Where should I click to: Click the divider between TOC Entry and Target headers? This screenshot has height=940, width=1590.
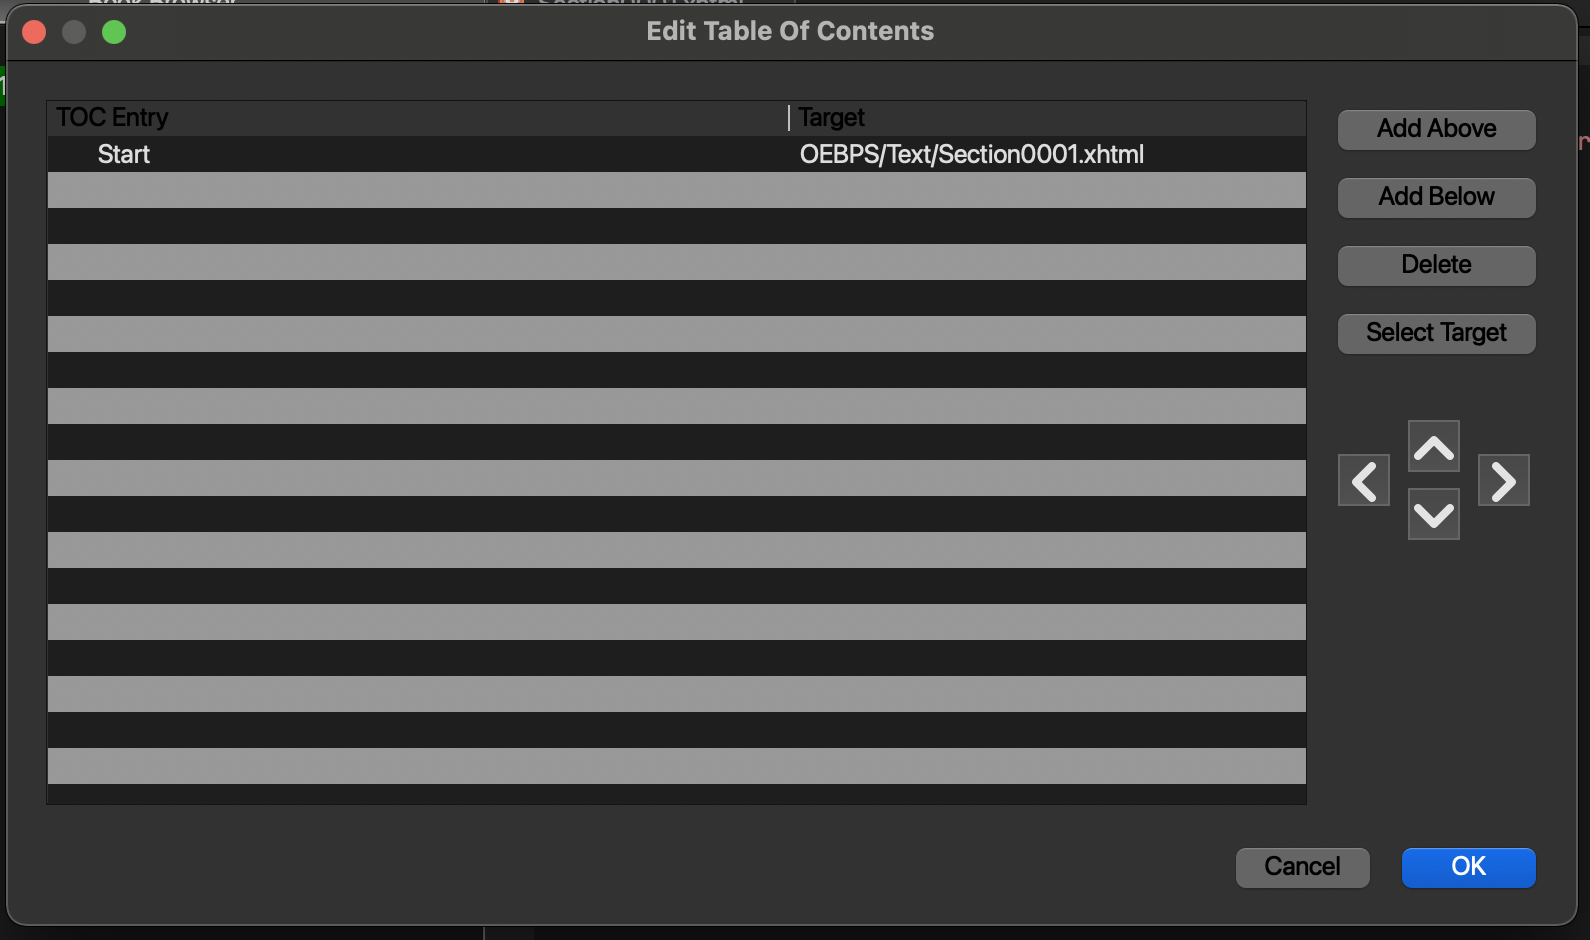789,118
